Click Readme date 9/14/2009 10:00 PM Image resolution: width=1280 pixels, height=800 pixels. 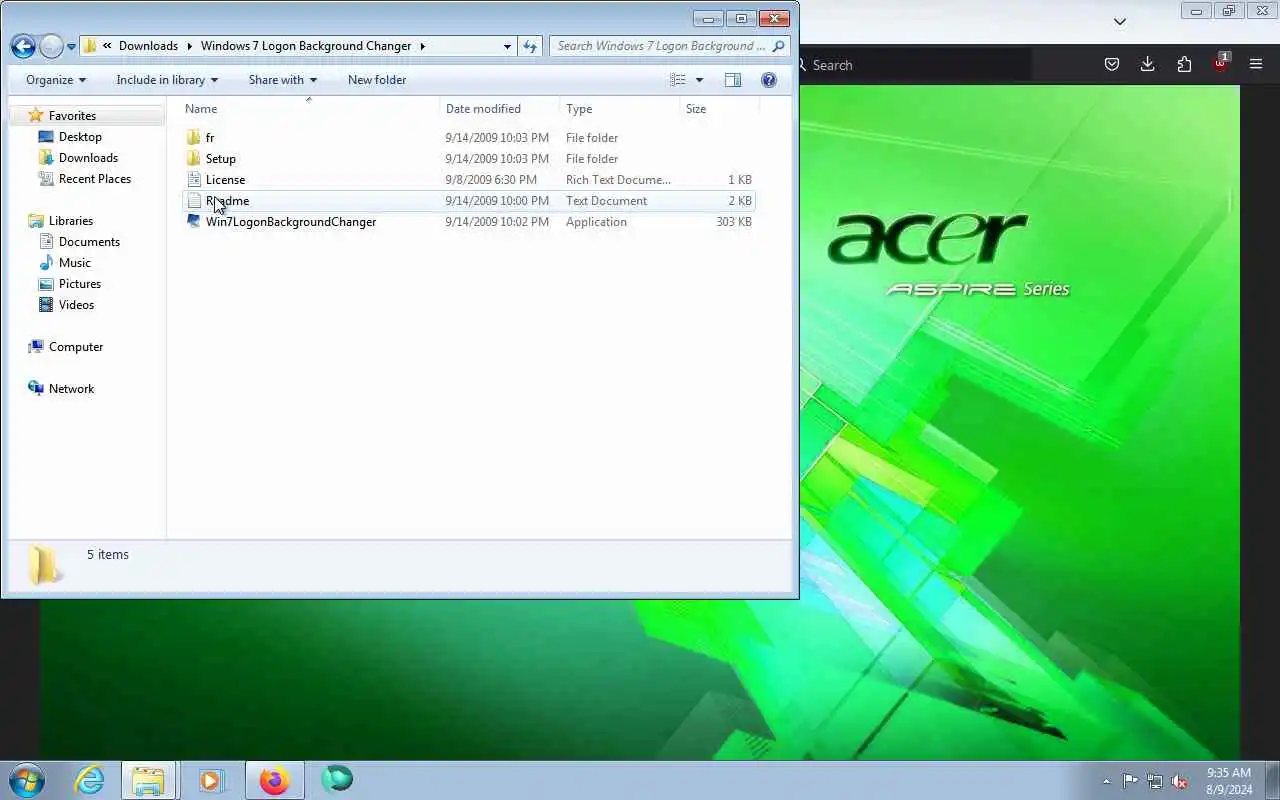coord(497,201)
